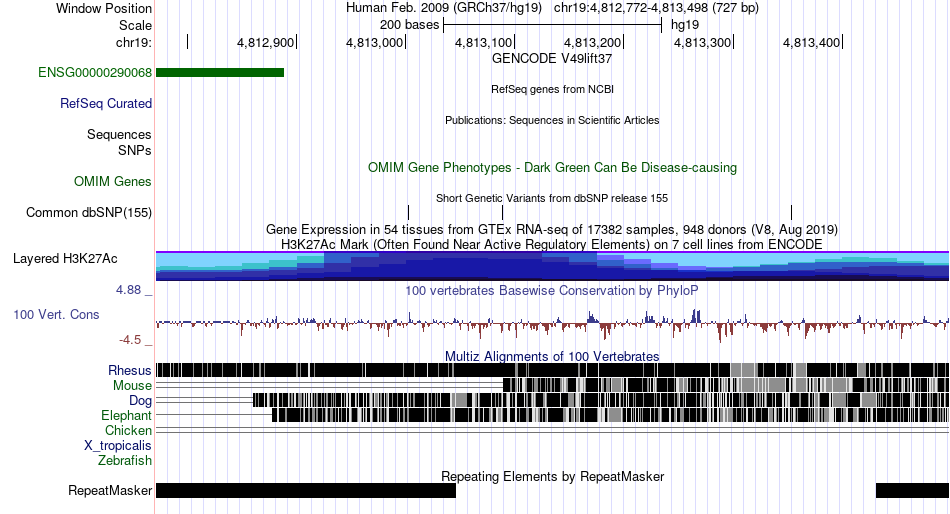Select the Dog alignment label
Viewport: 950px width, 514px height.
click(x=140, y=401)
